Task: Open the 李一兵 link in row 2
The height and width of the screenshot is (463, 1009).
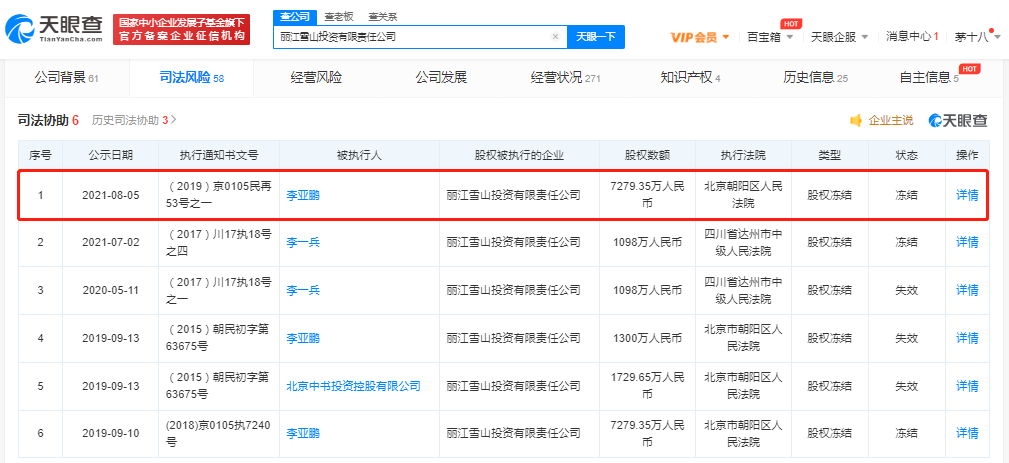Action: 303,242
